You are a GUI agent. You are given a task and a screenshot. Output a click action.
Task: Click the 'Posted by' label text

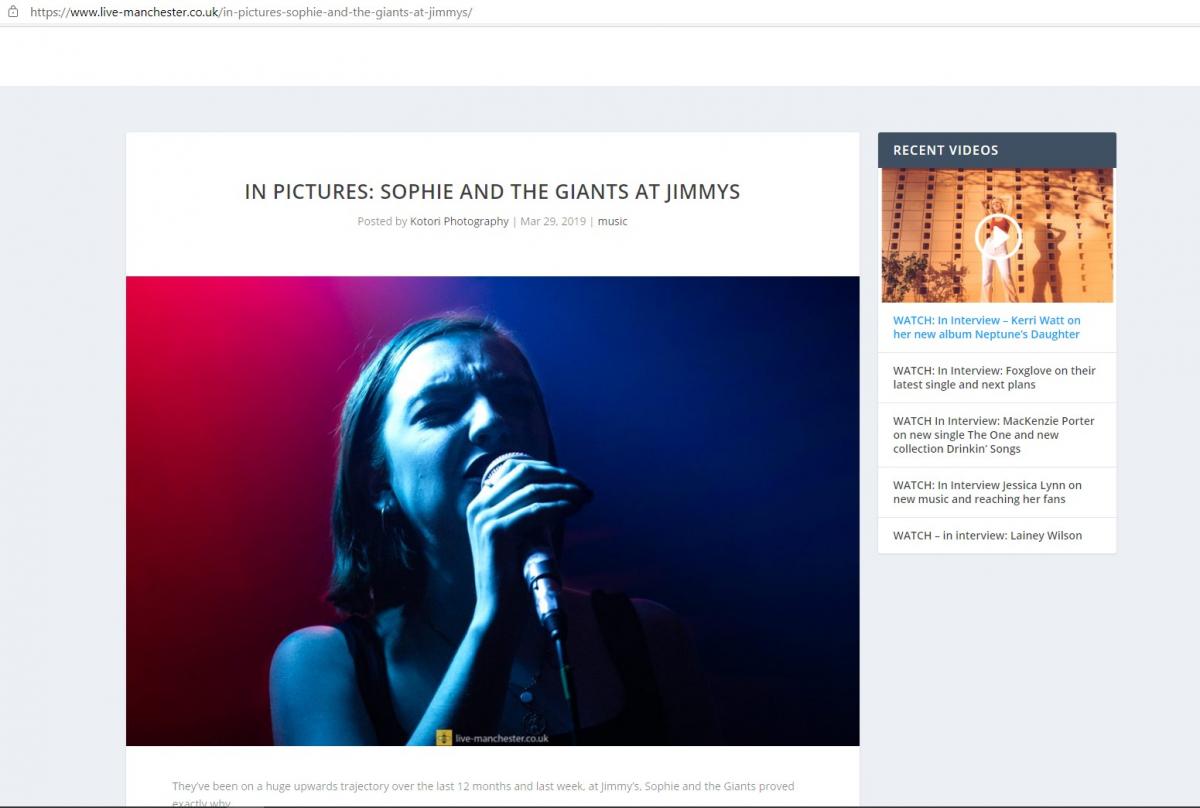coord(381,221)
